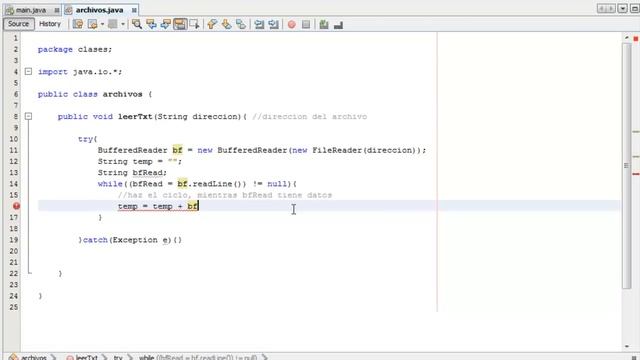Switch to Source view

tap(18, 24)
